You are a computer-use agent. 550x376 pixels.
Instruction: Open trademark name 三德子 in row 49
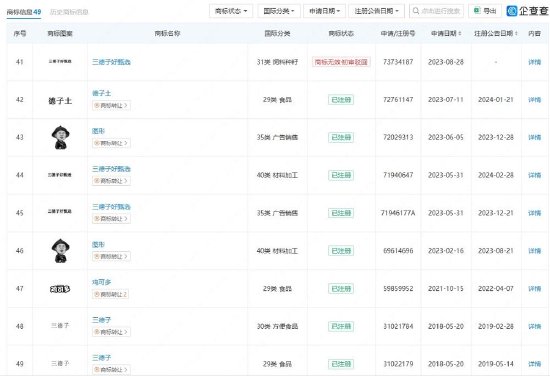101,358
